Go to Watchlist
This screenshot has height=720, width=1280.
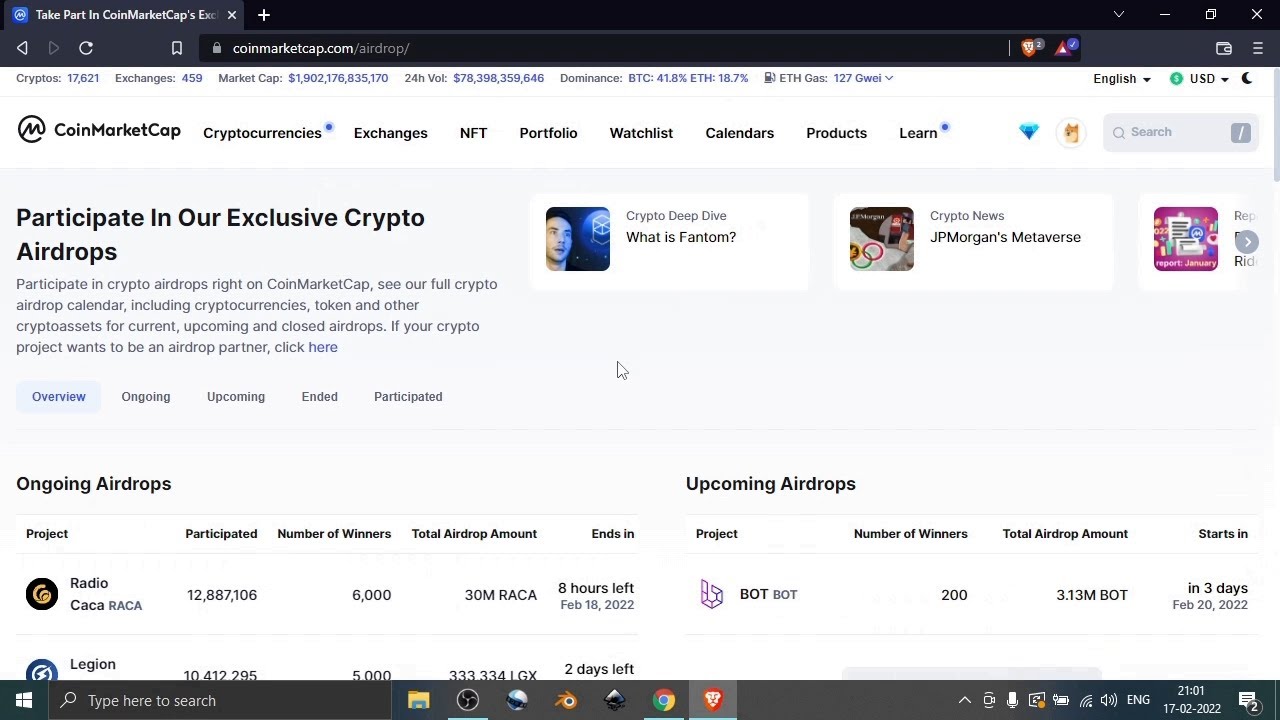tap(641, 133)
